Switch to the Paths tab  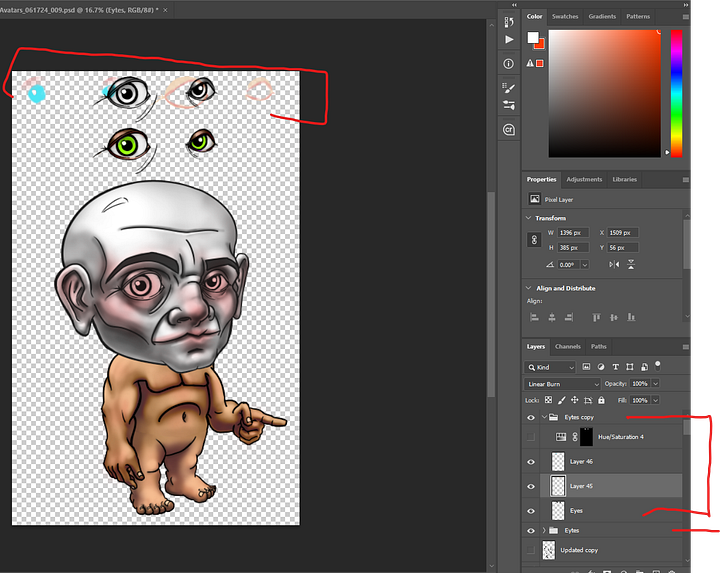598,347
